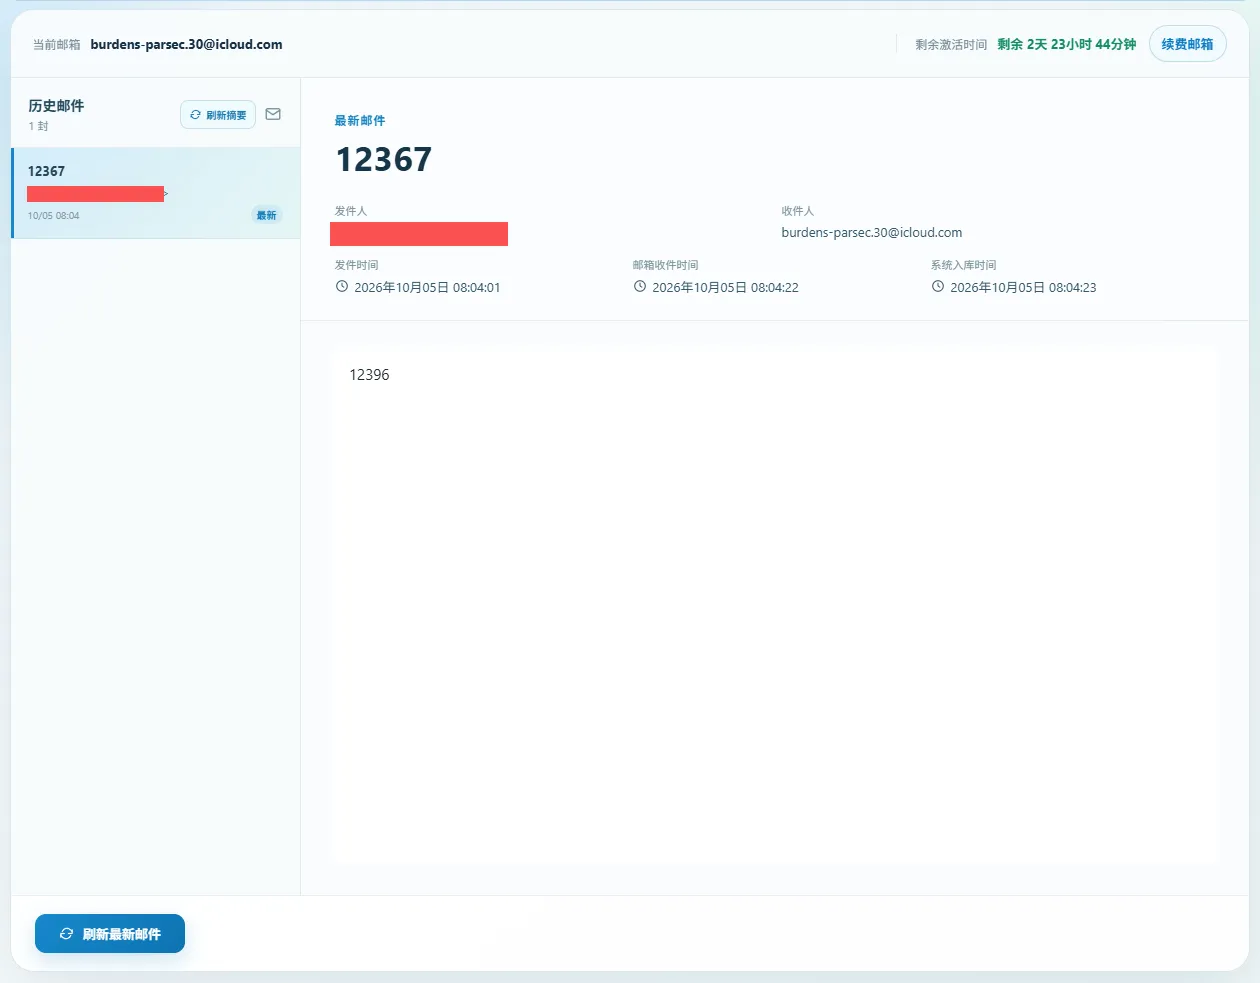
Task: Renew mailbox via 续费邮箱 button
Action: (1187, 44)
